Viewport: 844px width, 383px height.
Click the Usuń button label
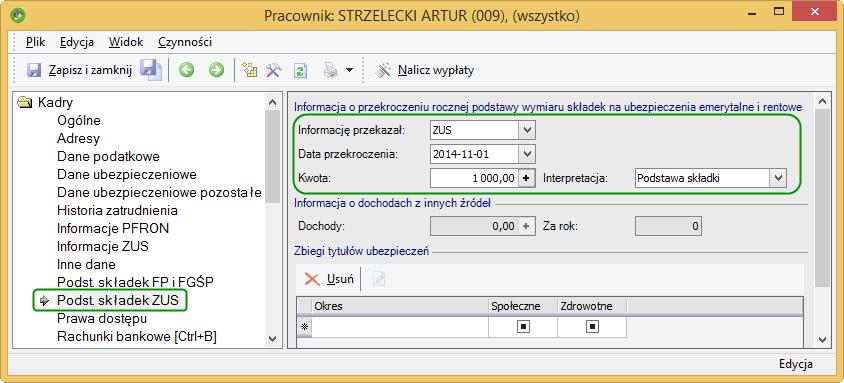click(340, 279)
